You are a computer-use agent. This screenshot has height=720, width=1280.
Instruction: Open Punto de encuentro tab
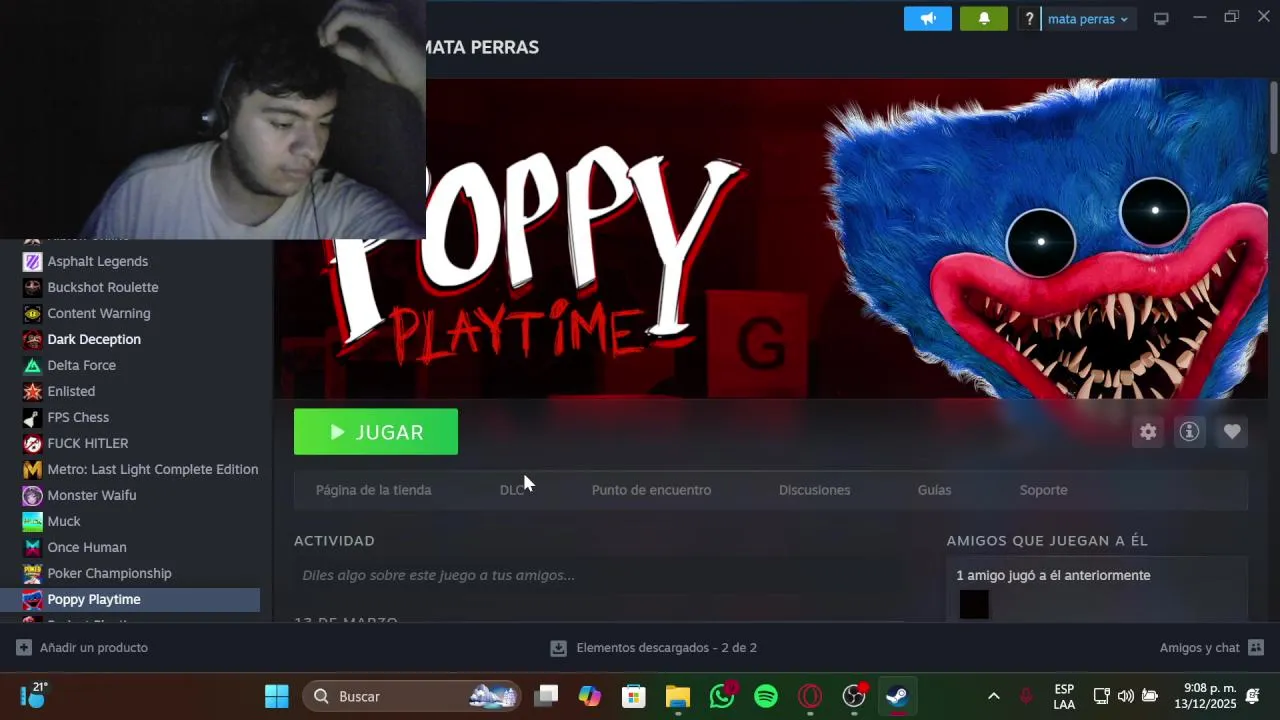click(652, 490)
